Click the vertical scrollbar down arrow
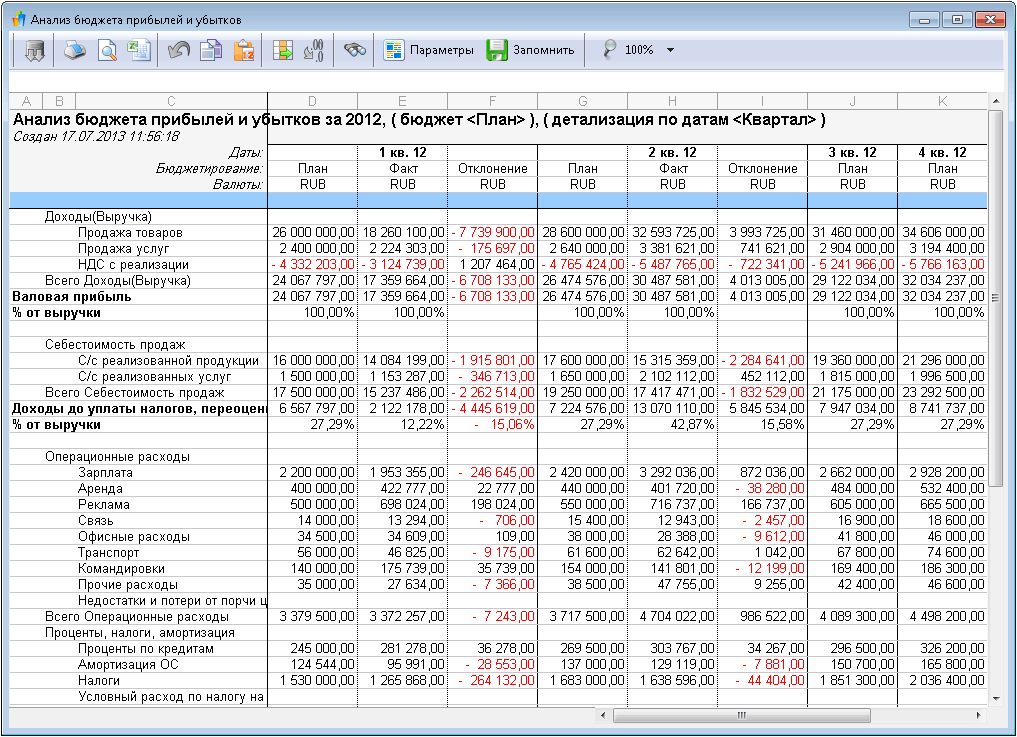Image resolution: width=1017 pixels, height=737 pixels. click(995, 697)
